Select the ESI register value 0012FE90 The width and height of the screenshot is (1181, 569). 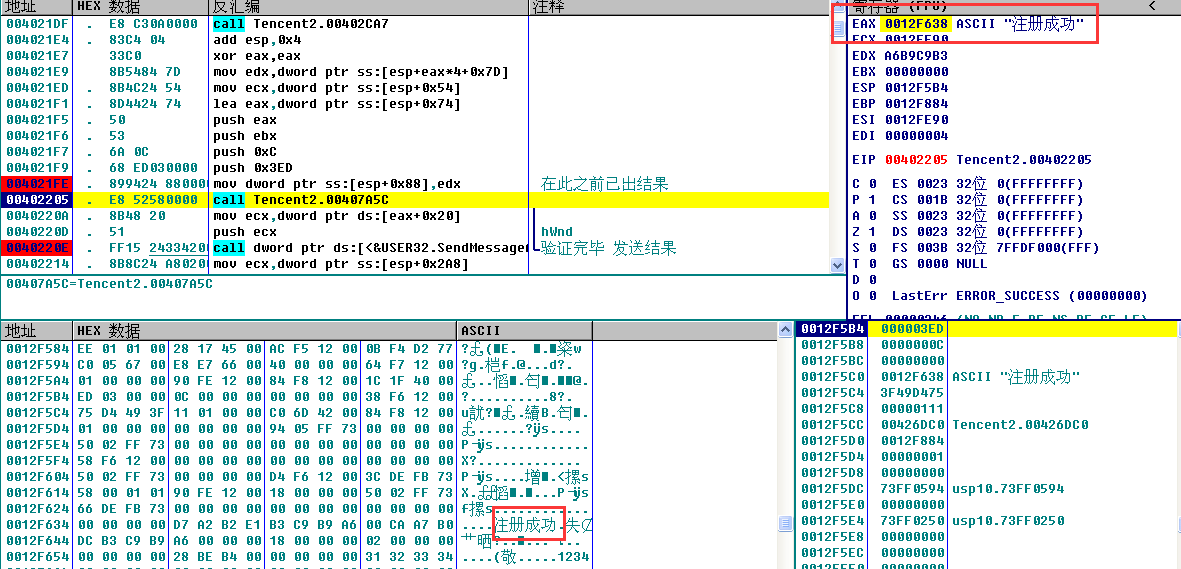[916, 120]
